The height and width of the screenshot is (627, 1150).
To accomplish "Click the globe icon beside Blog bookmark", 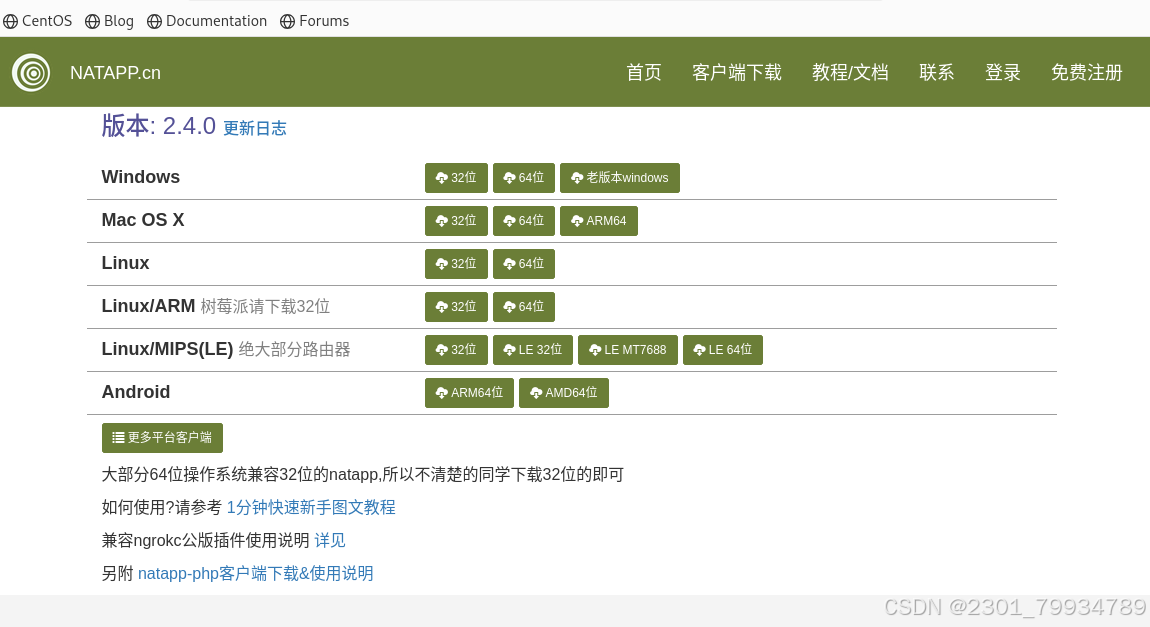I will click(x=92, y=22).
